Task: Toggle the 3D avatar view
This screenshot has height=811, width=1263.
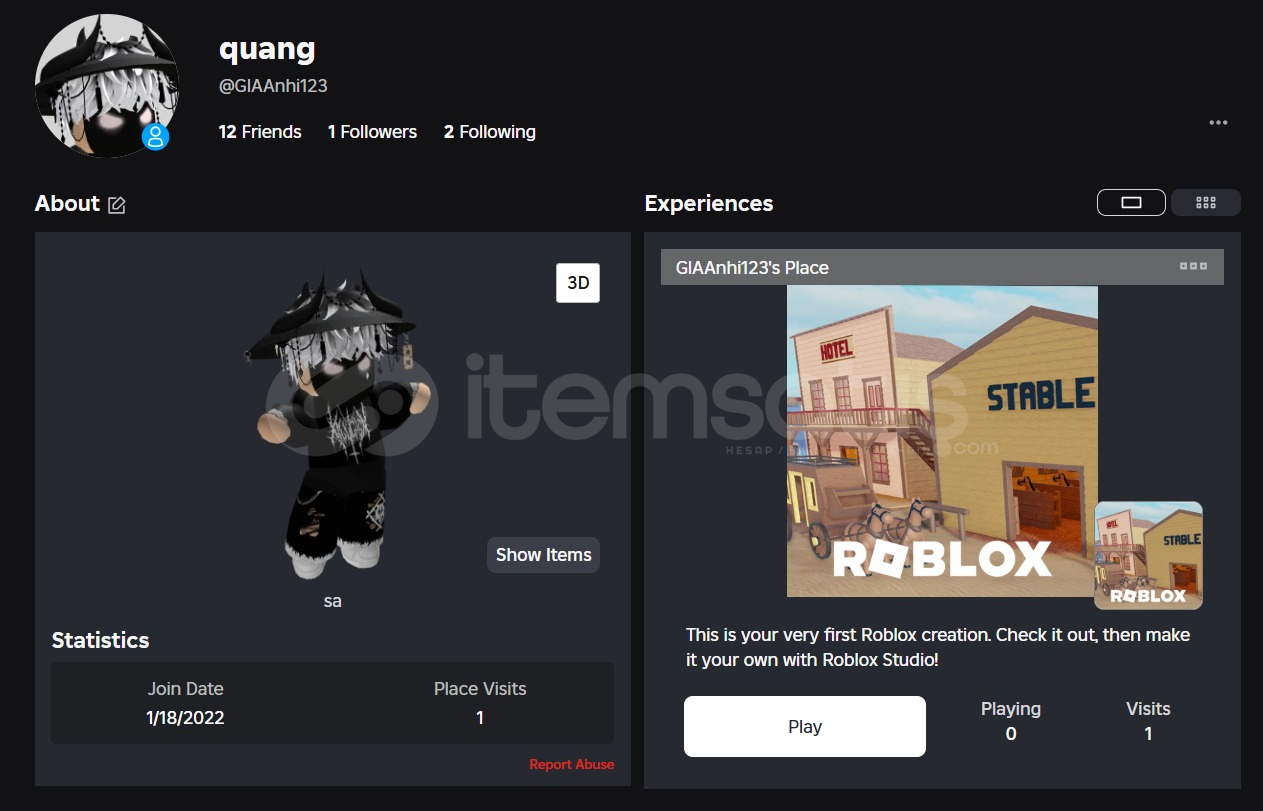Action: click(578, 283)
